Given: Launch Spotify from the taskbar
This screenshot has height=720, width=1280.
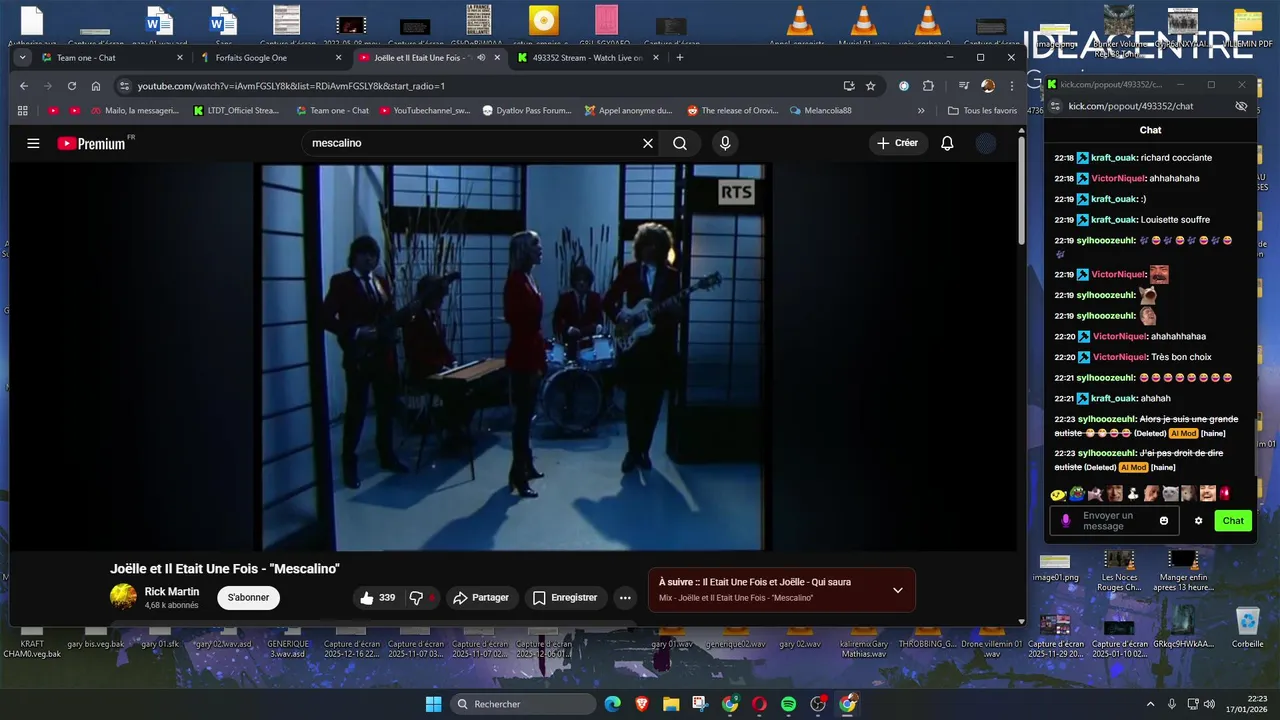Looking at the screenshot, I should [x=788, y=704].
